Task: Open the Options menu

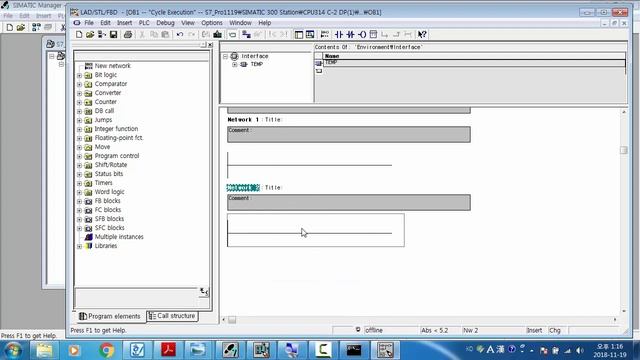Action: click(x=212, y=23)
